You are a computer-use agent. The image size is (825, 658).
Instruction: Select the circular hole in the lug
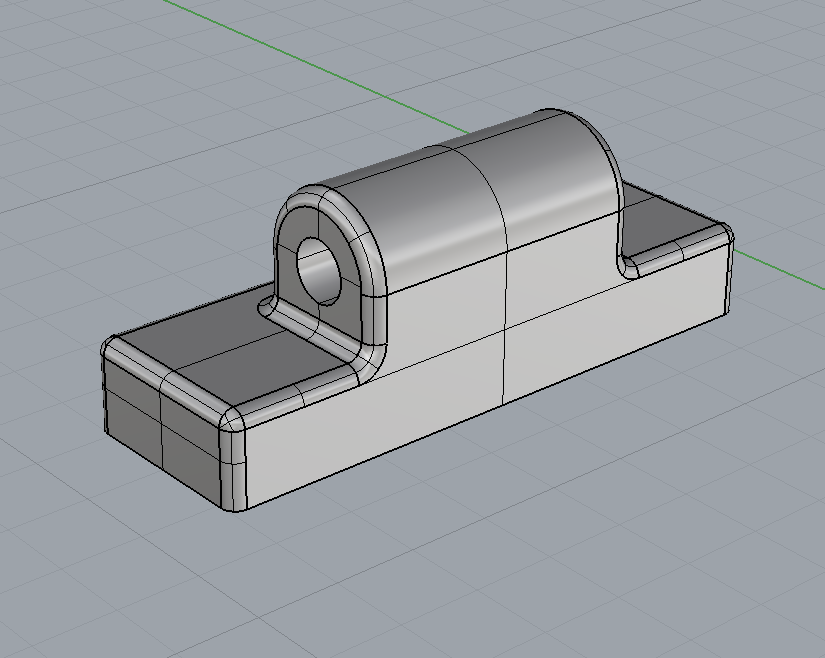click(x=319, y=270)
